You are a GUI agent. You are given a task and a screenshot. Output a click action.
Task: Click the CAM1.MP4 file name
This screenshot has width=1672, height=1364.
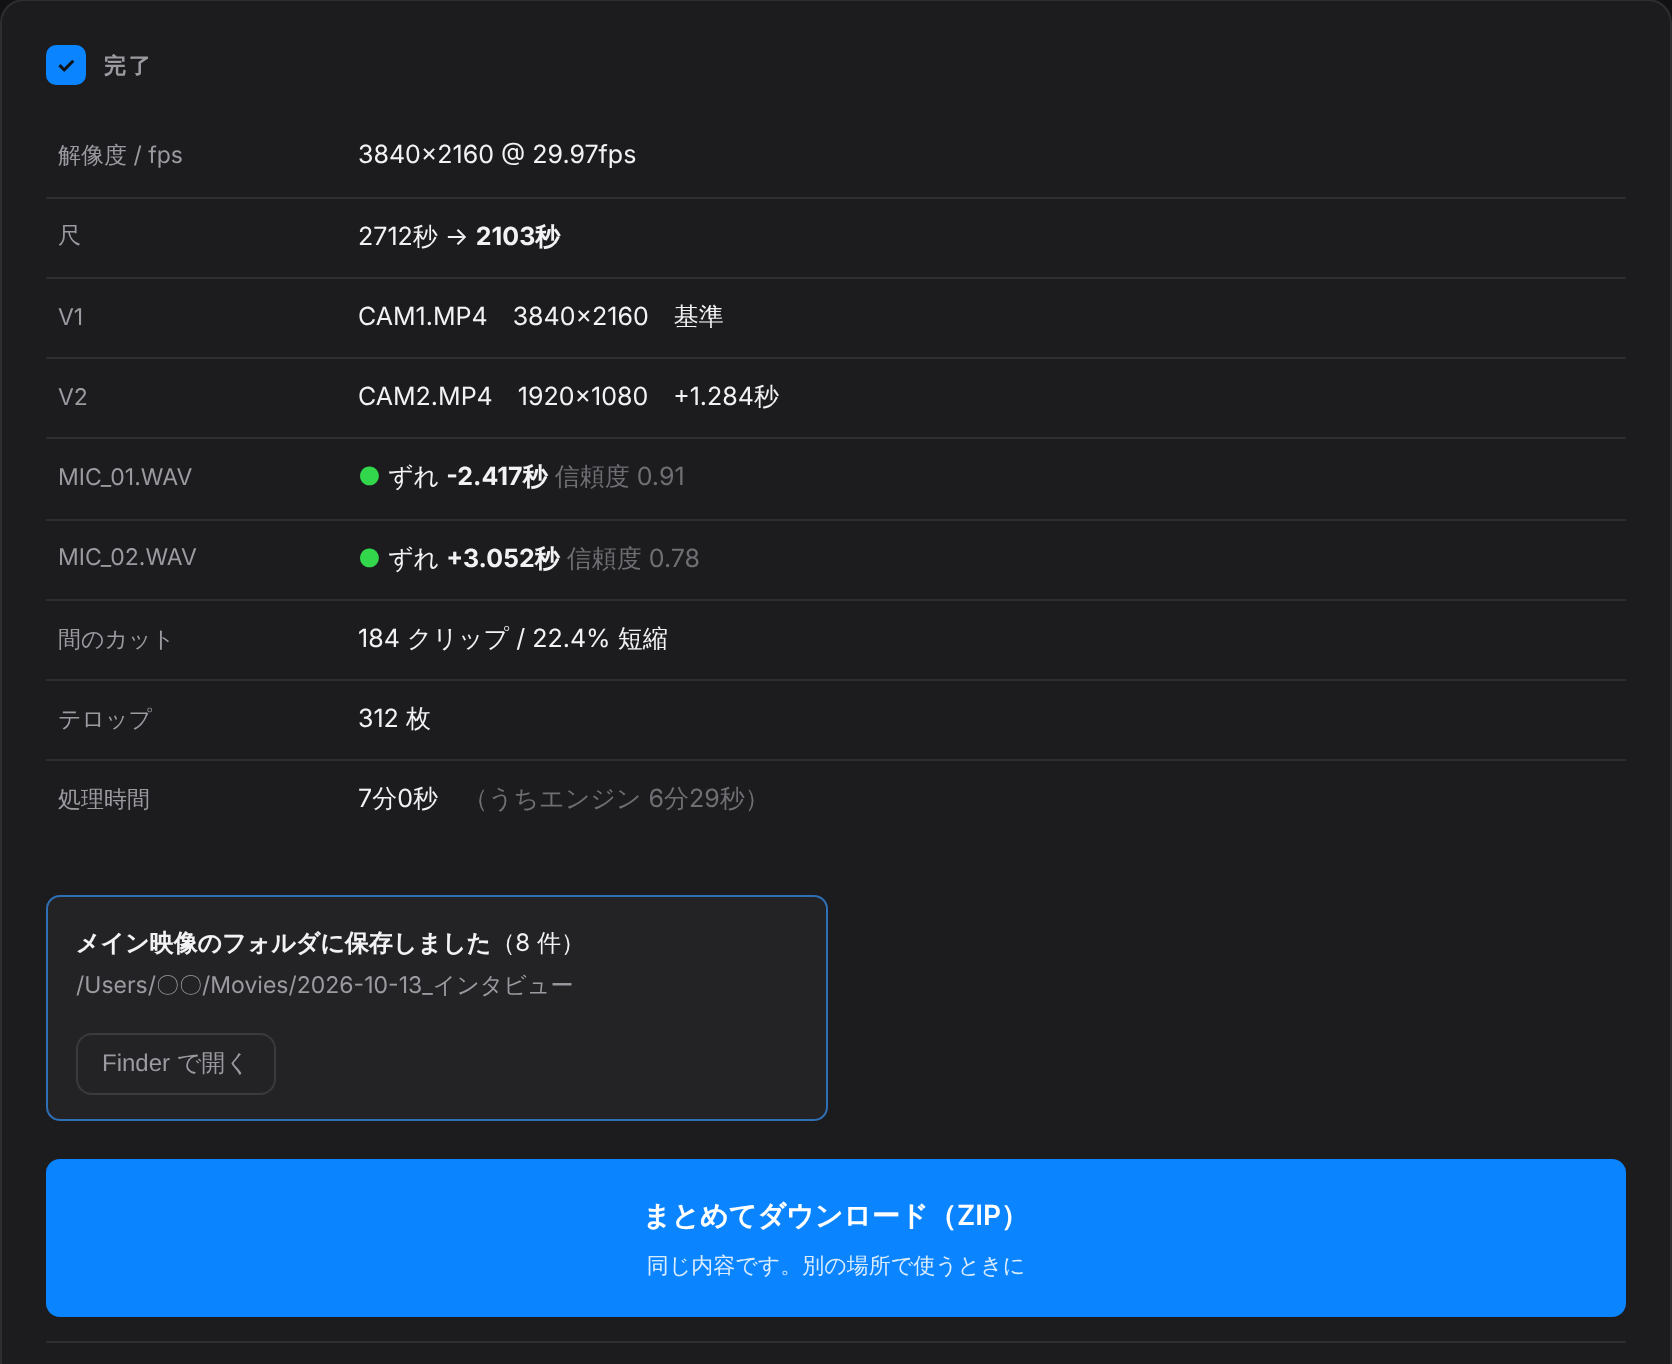[x=422, y=317]
